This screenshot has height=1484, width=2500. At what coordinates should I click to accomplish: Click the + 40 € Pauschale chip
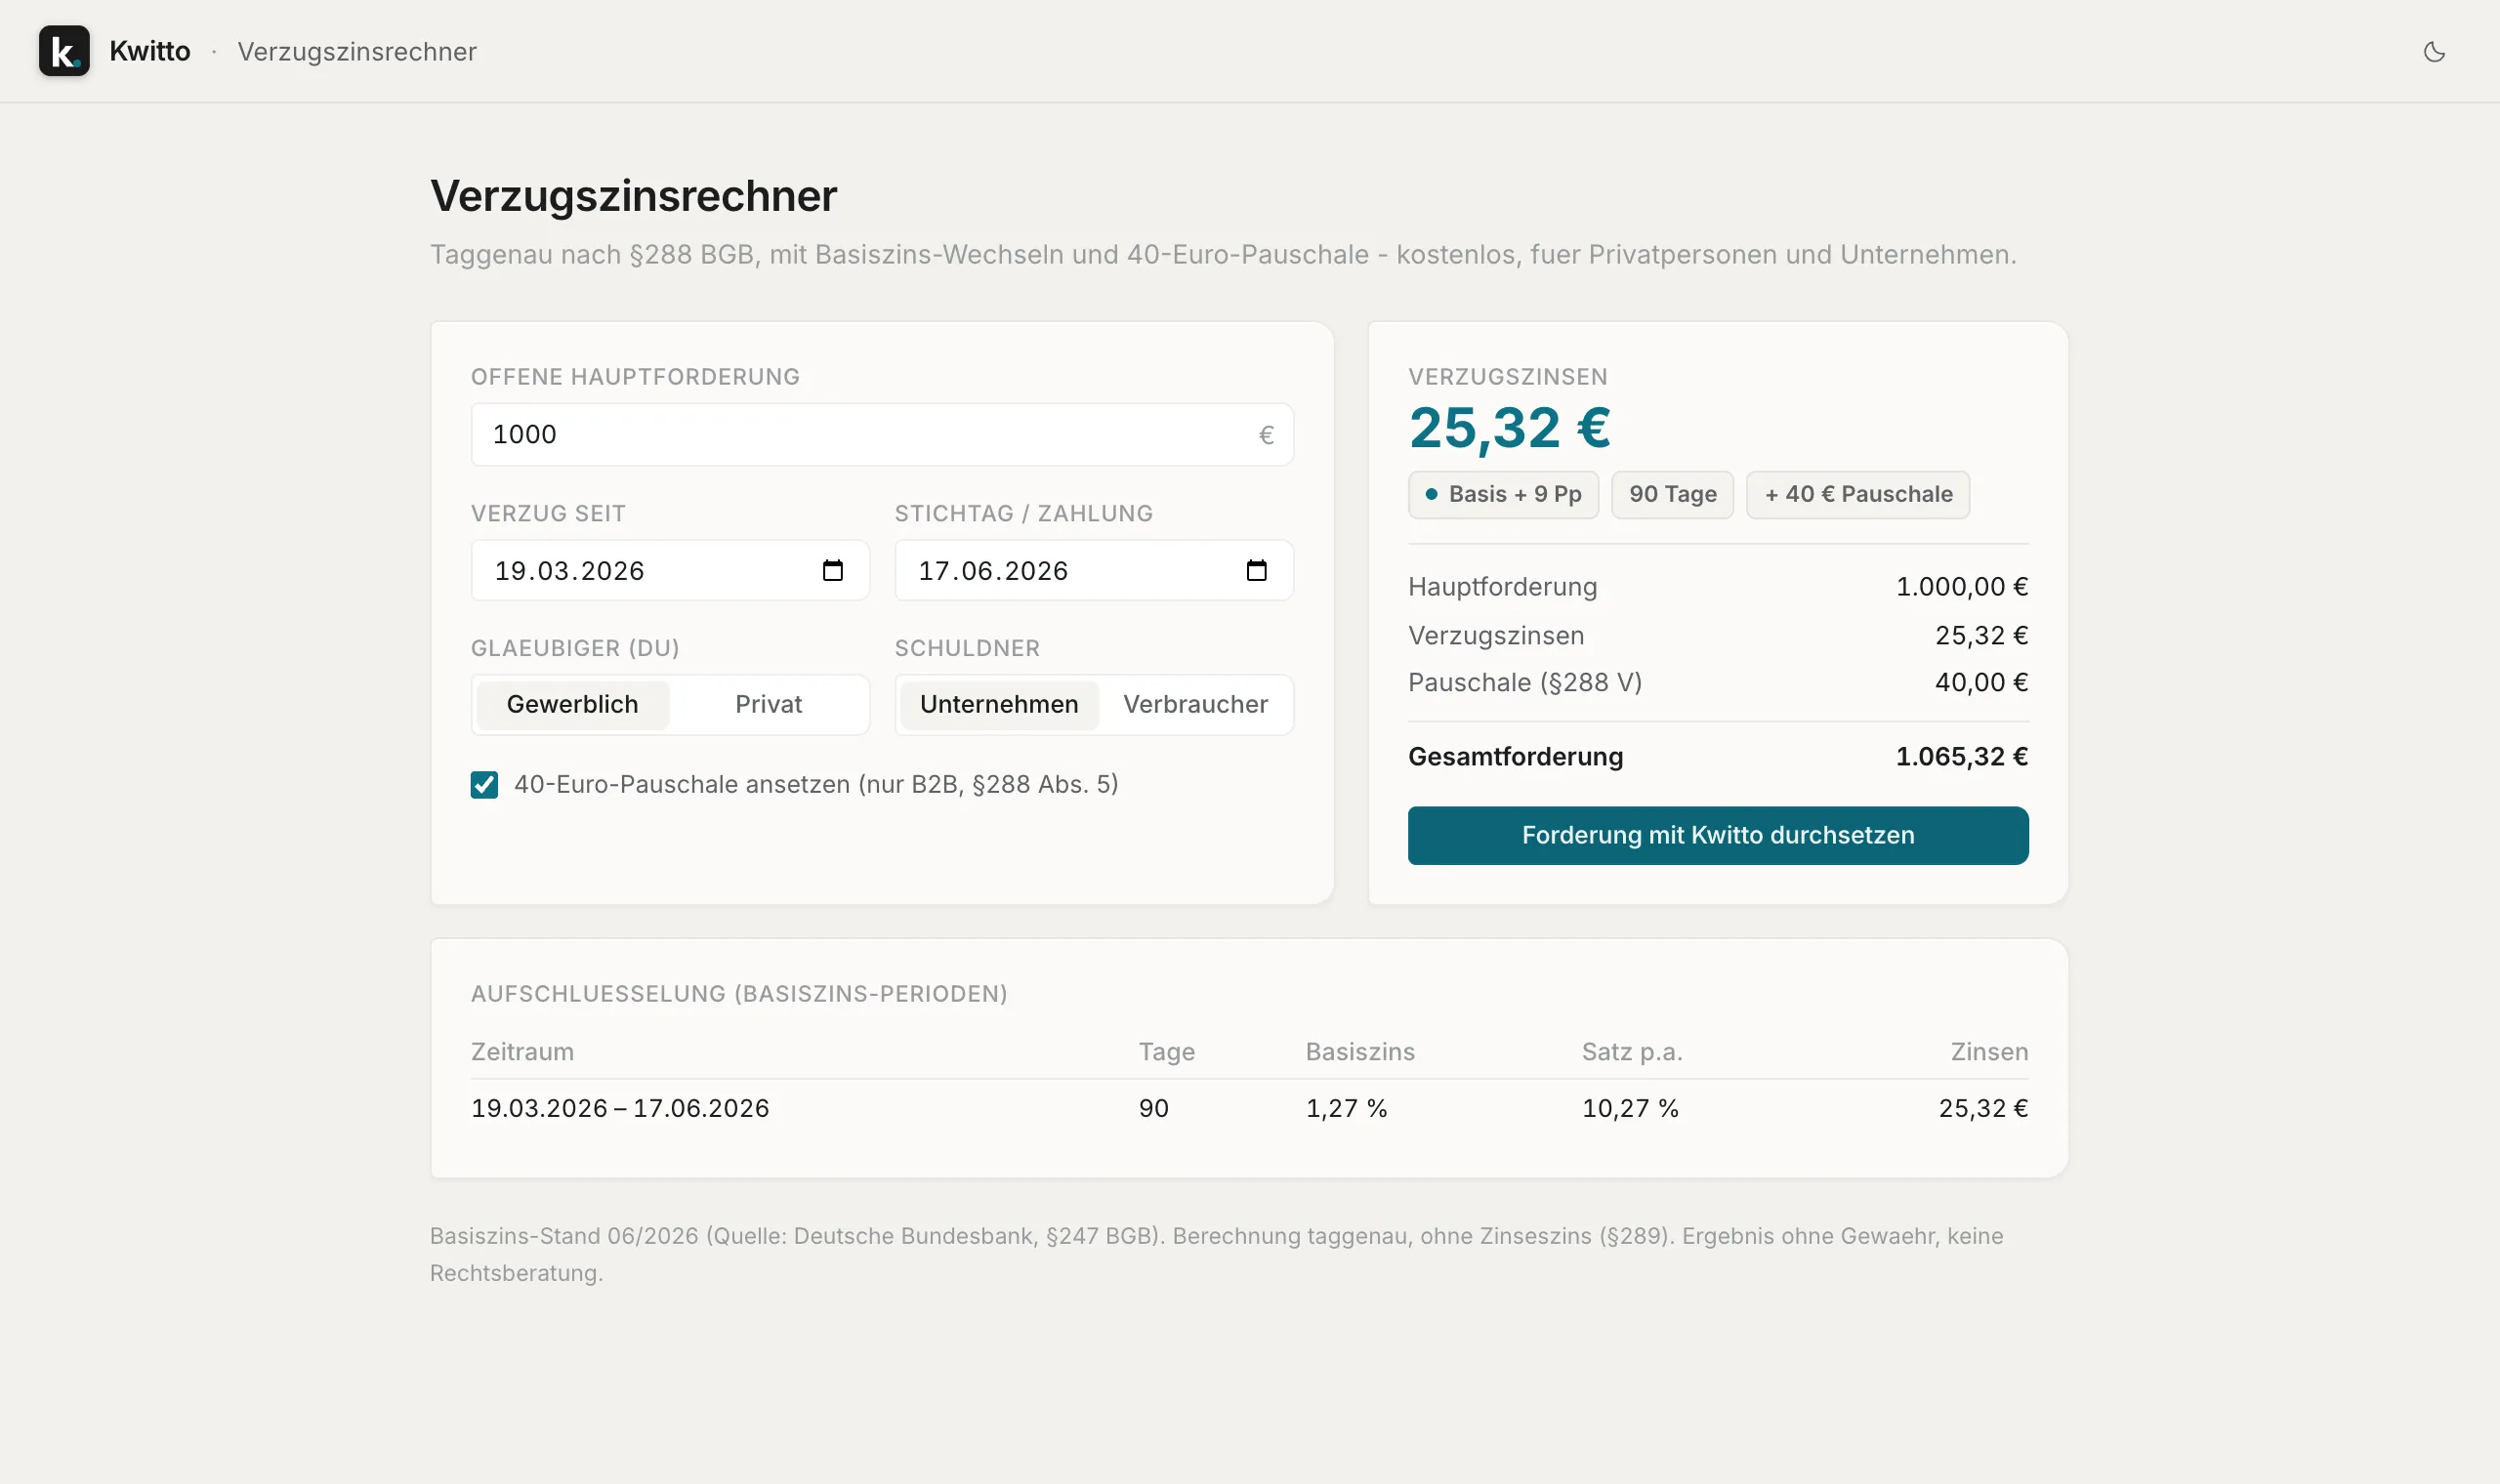point(1858,494)
